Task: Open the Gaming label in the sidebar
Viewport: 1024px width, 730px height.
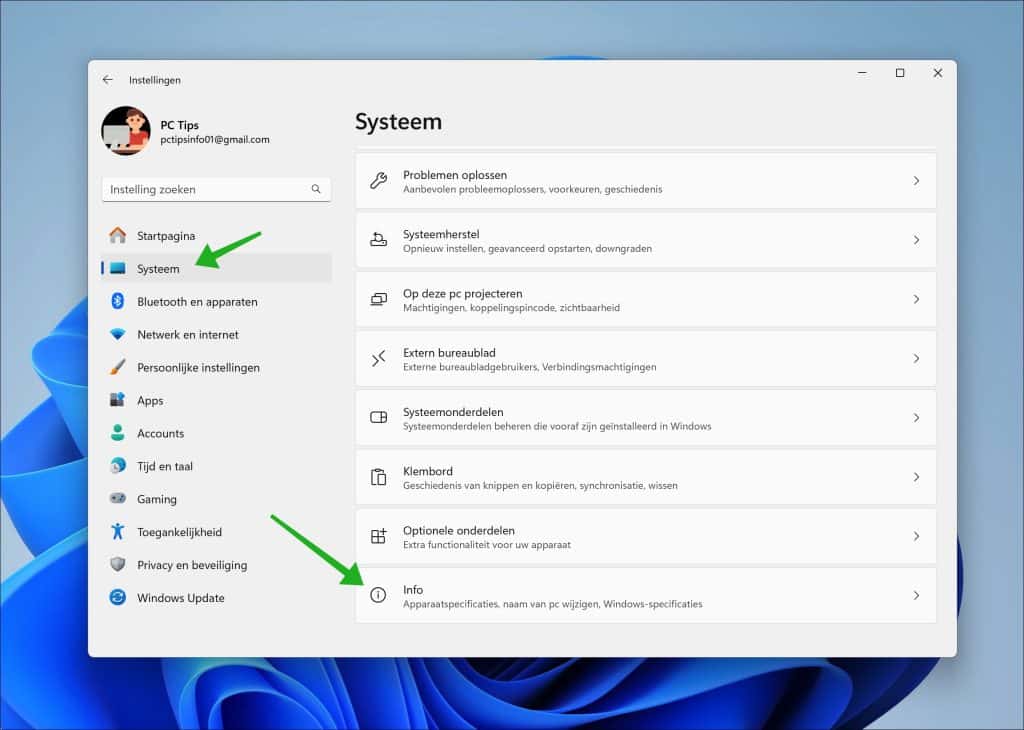Action: pos(157,500)
